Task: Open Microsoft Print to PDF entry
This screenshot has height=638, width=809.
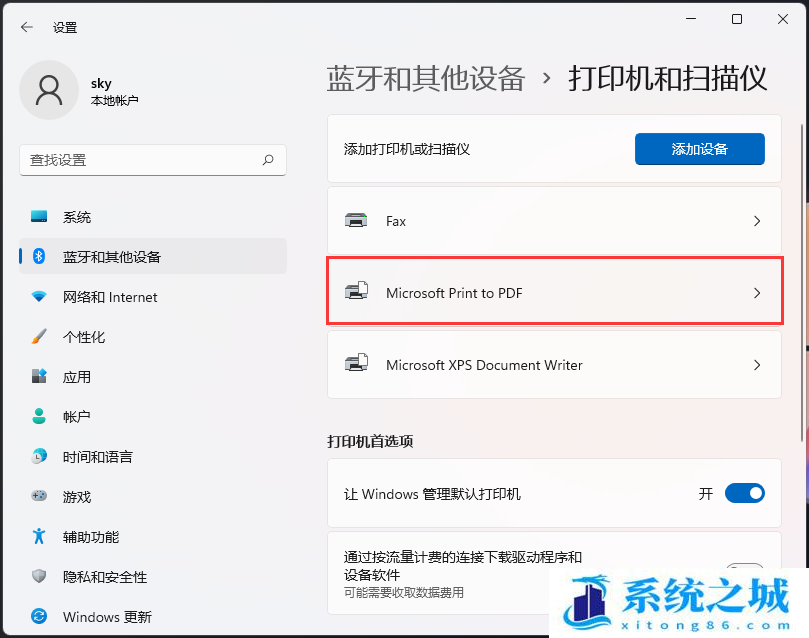Action: pyautogui.click(x=554, y=292)
